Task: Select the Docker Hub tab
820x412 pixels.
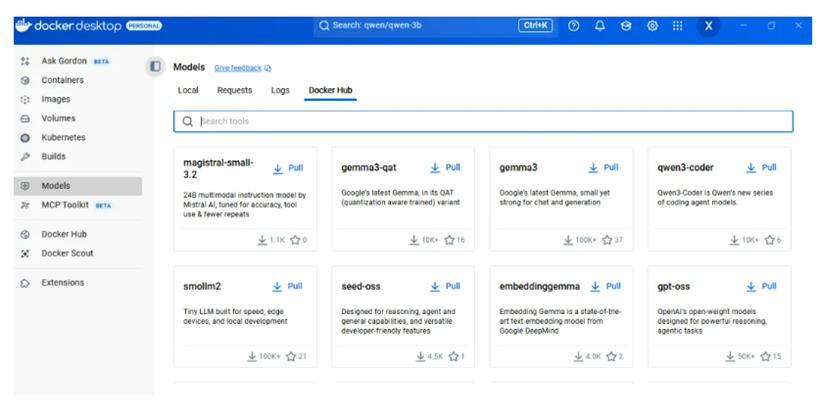Action: tap(331, 90)
